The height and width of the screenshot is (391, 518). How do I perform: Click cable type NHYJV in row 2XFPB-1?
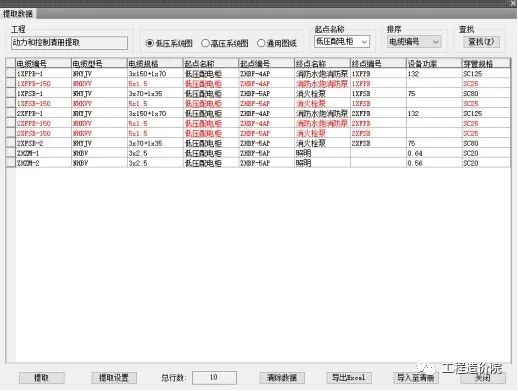[99, 114]
